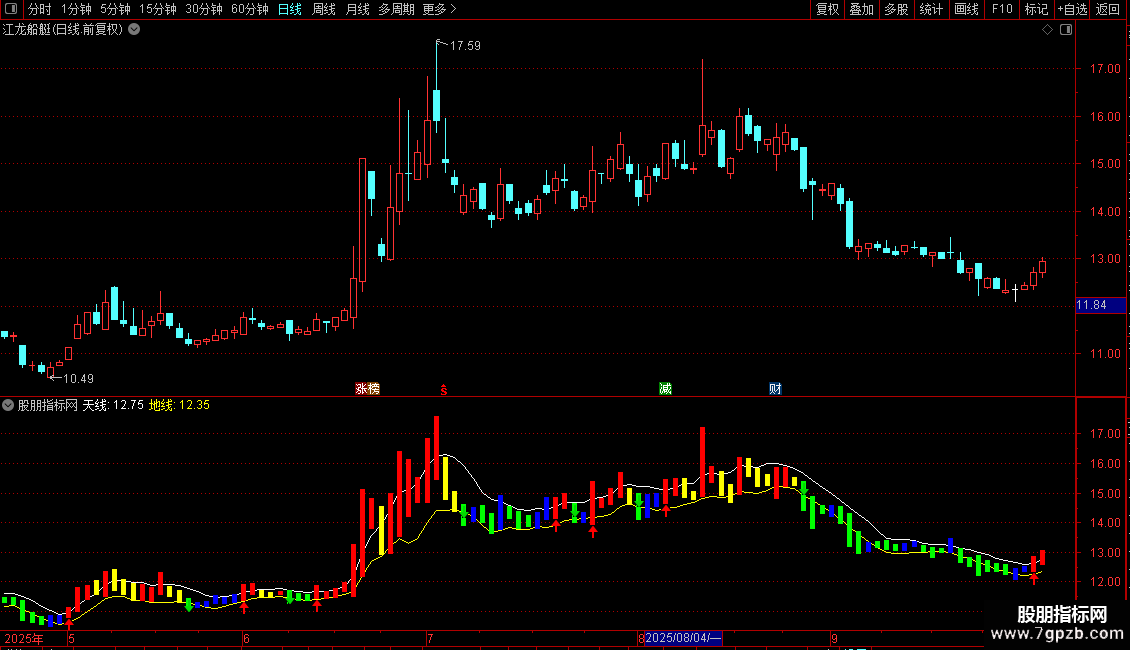Select the 5分钟 period

pos(115,9)
